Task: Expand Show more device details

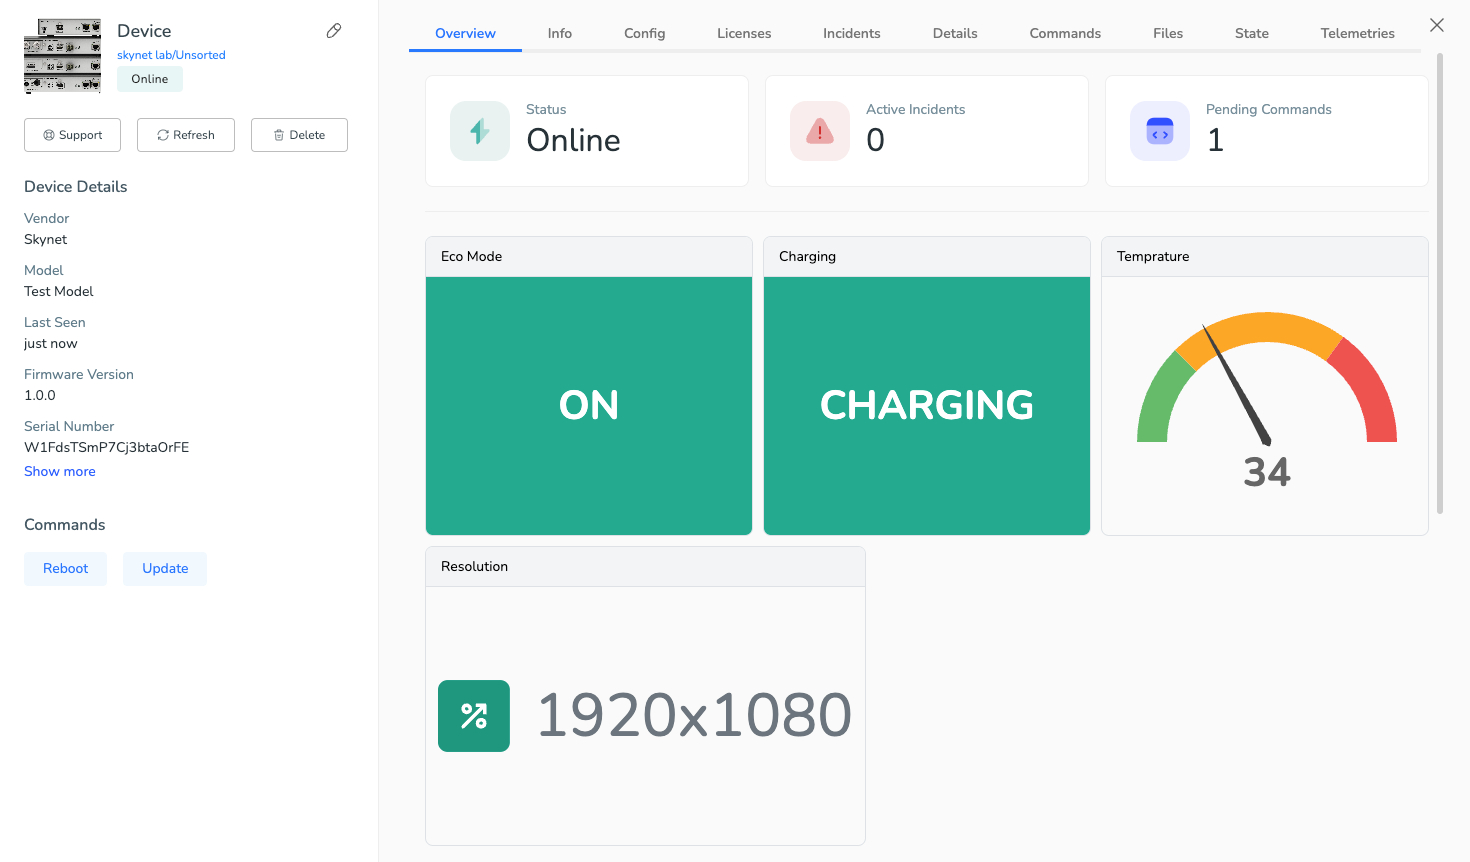Action: click(60, 471)
